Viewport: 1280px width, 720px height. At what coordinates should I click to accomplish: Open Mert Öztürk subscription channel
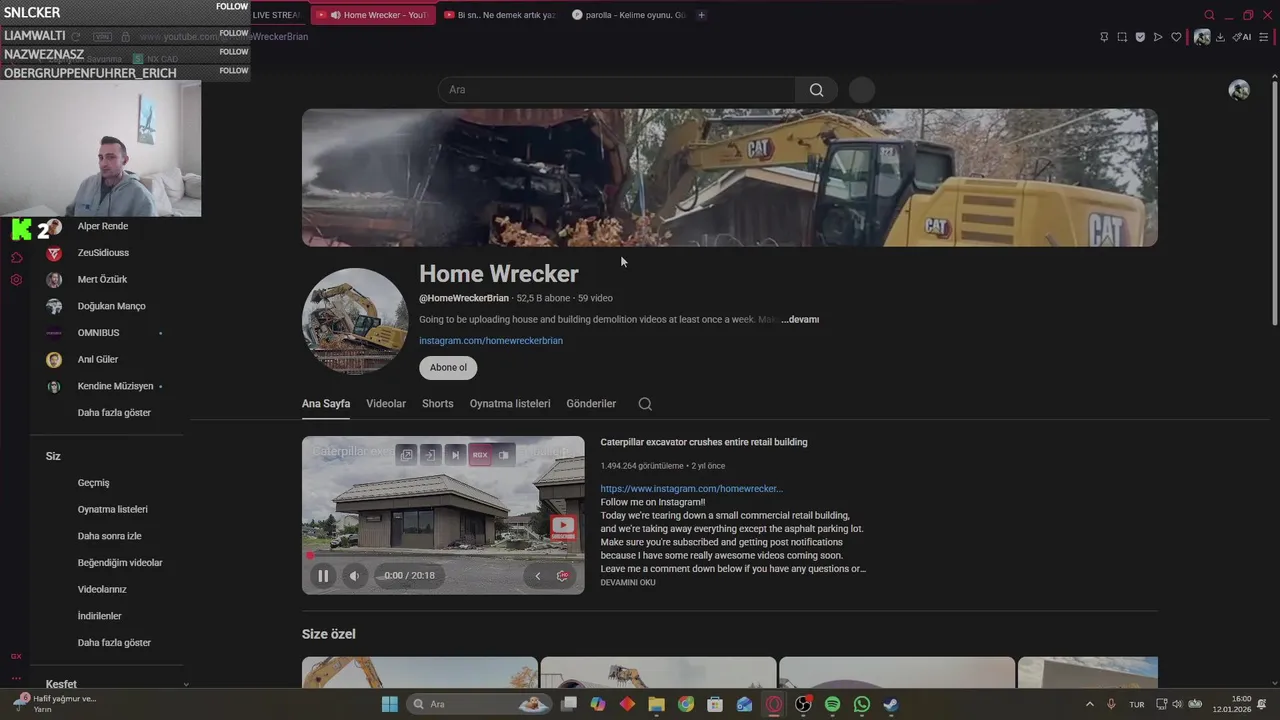tap(102, 280)
